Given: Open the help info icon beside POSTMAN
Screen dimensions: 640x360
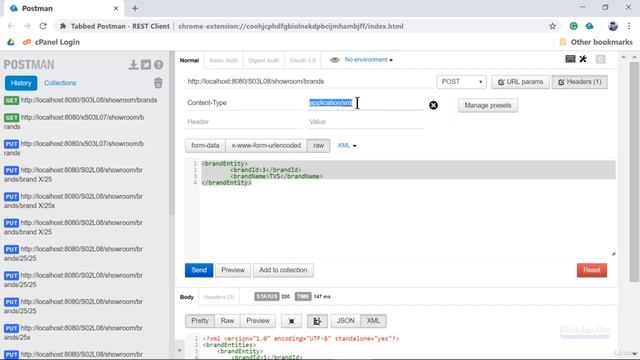Looking at the screenshot, I should click(158, 64).
